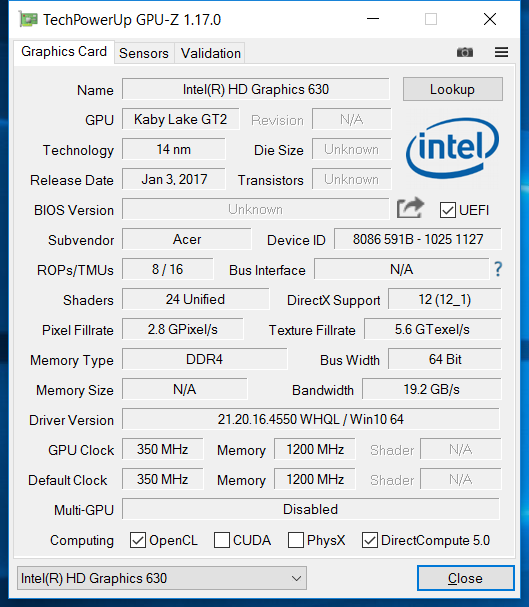This screenshot has height=607, width=529.
Task: Open the hamburger menu icon
Action: tap(502, 52)
